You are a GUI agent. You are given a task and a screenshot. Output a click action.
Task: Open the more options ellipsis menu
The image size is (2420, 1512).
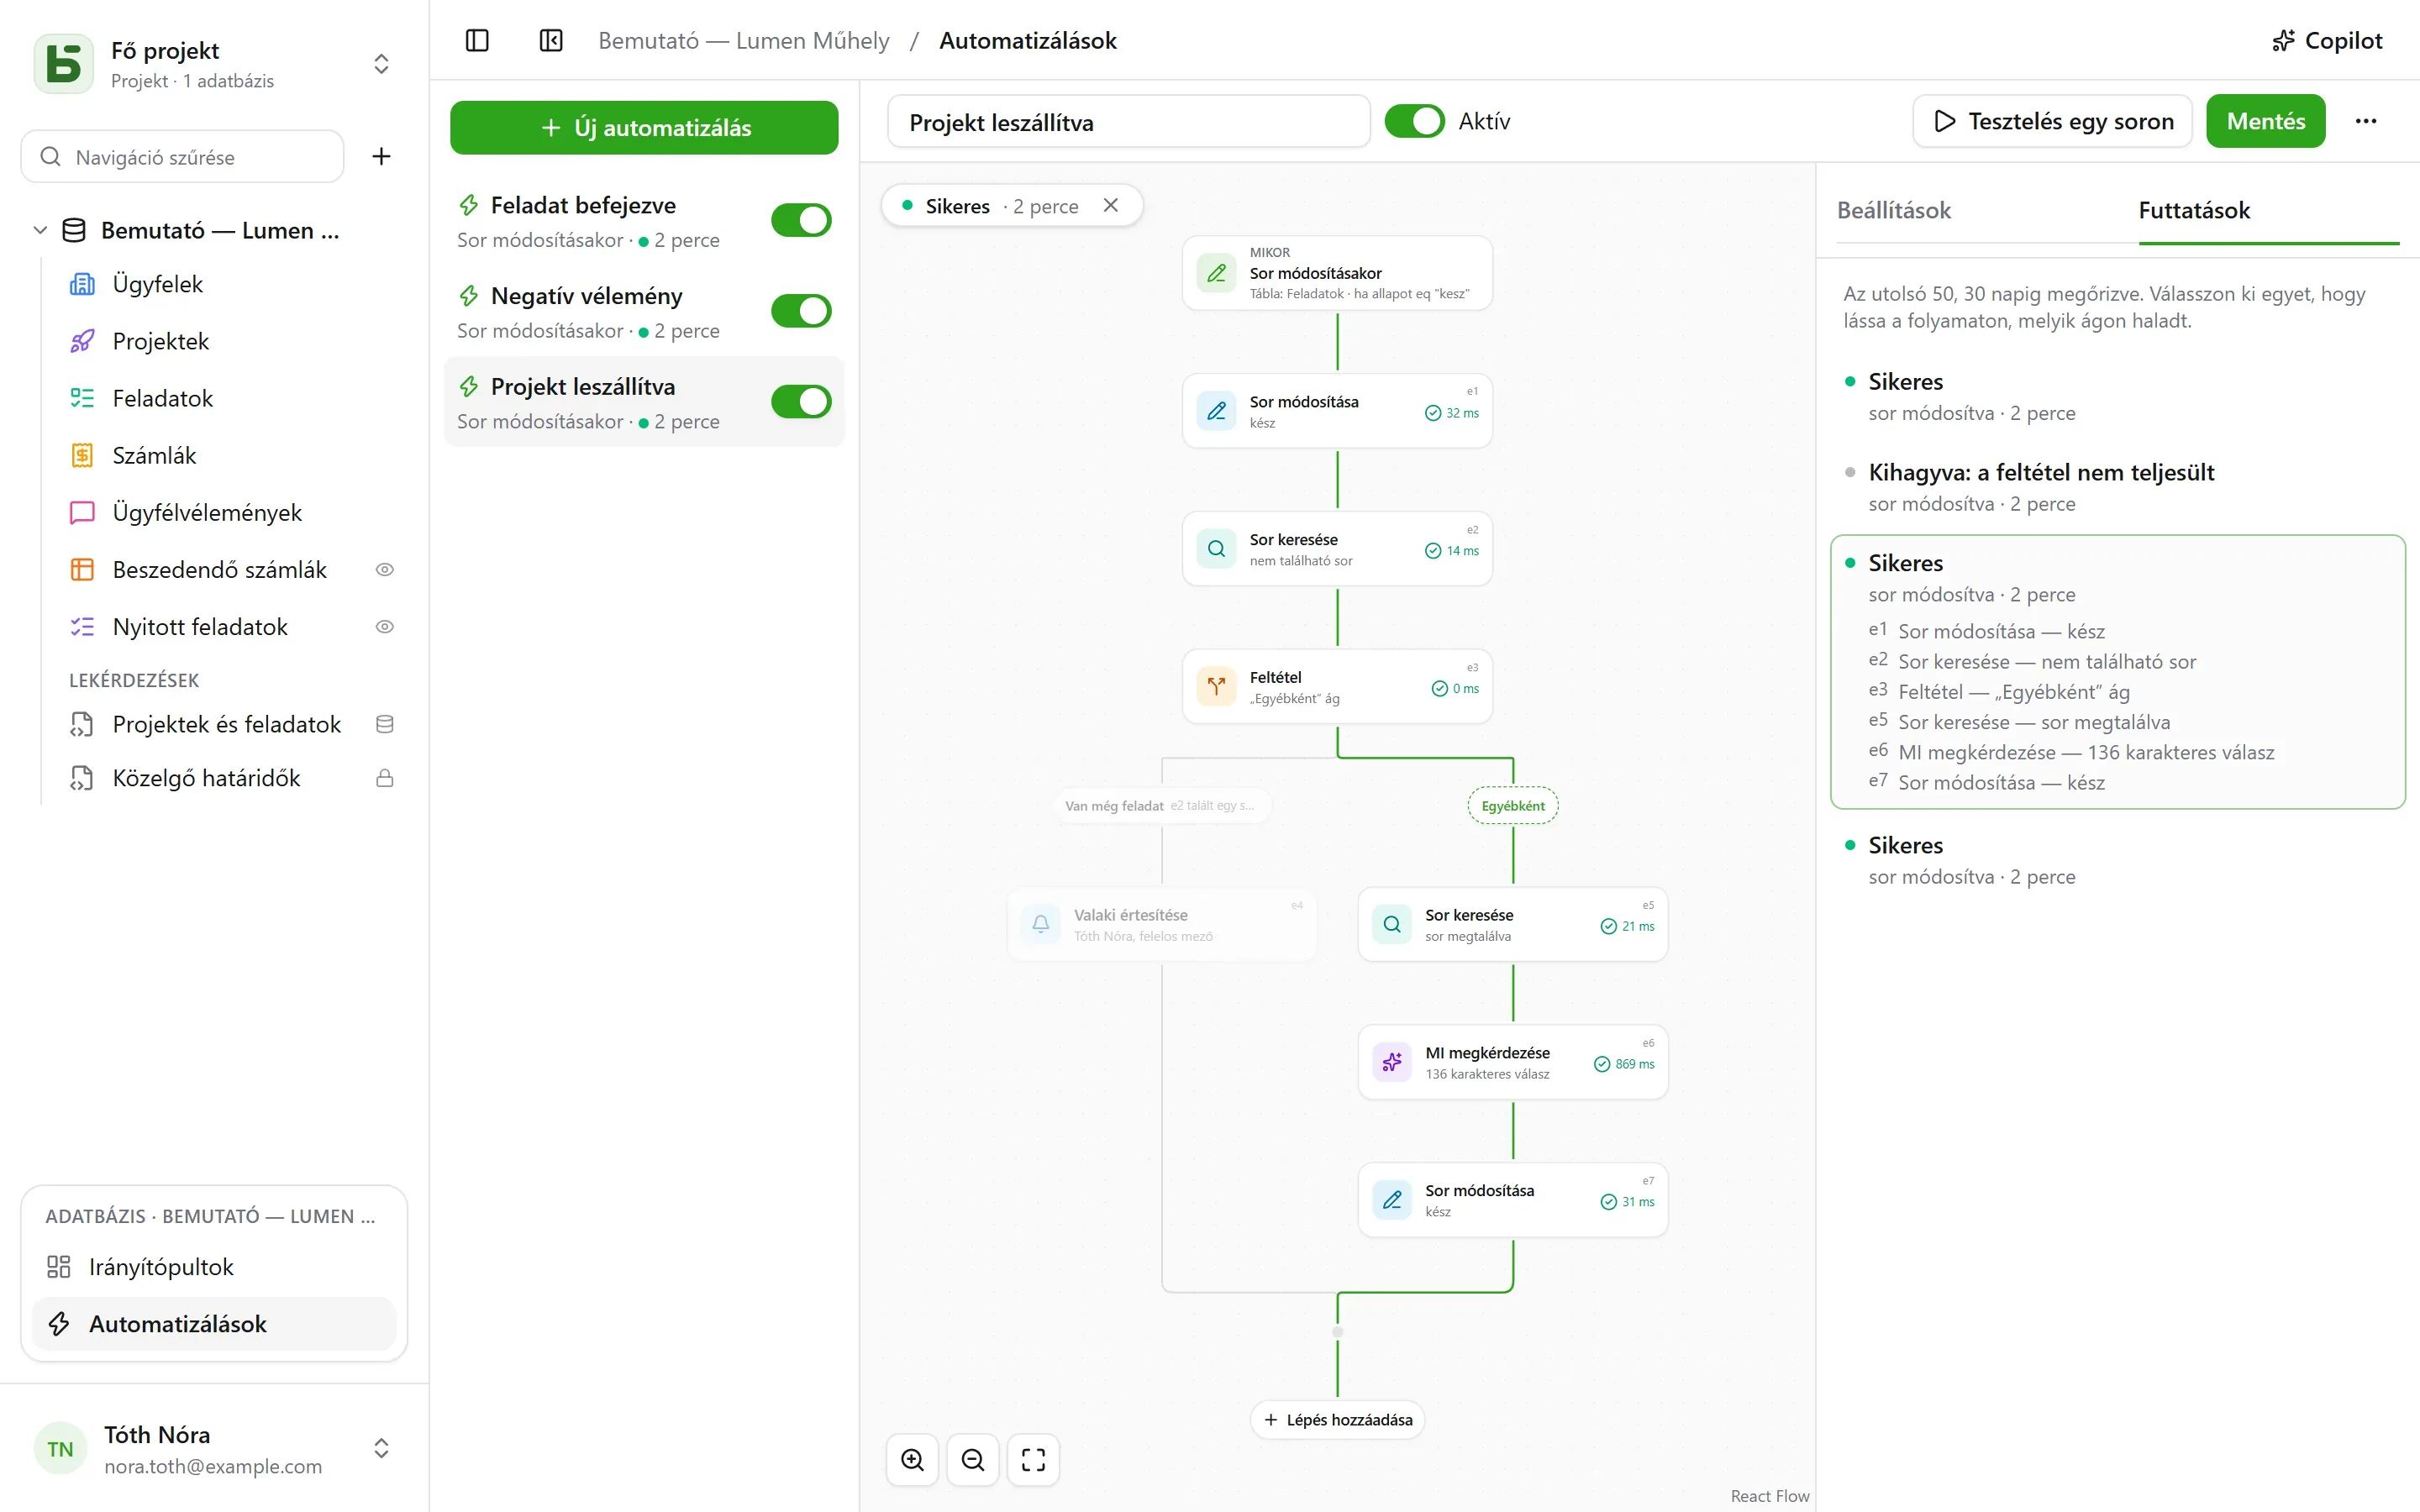[2366, 121]
